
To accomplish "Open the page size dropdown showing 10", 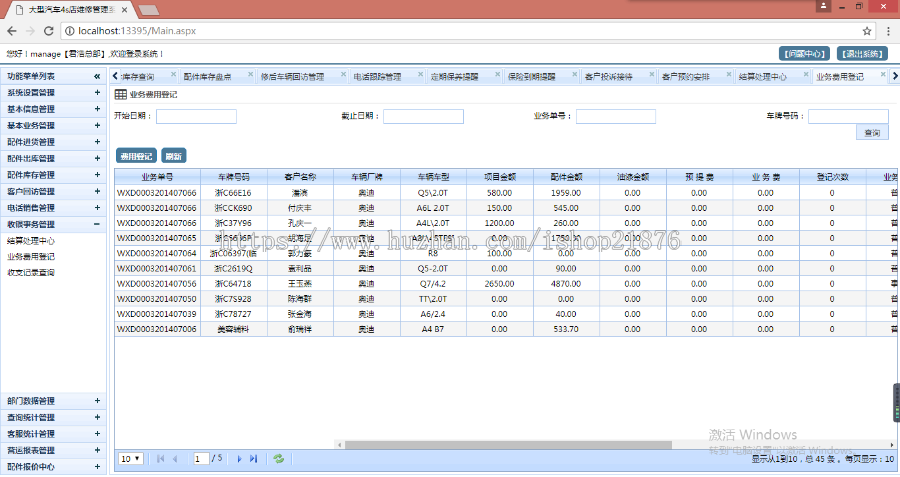I will click(130, 458).
